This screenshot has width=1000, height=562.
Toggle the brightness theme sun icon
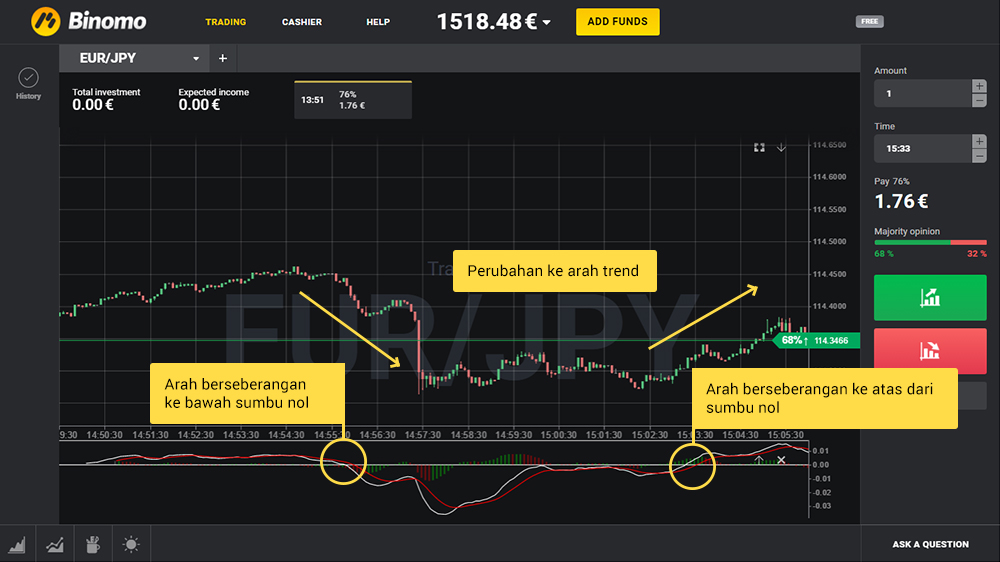[x=131, y=544]
